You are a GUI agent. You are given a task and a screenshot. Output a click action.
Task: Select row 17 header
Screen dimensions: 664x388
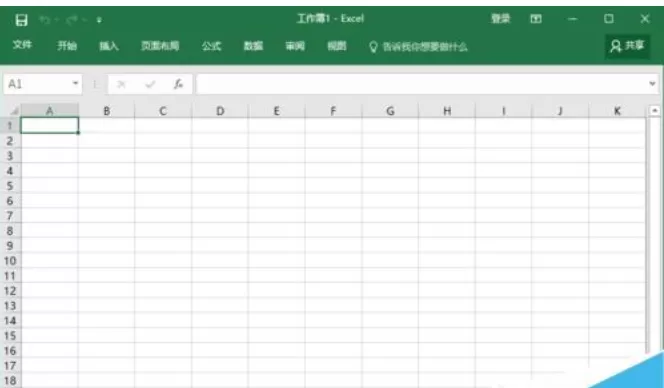10,365
